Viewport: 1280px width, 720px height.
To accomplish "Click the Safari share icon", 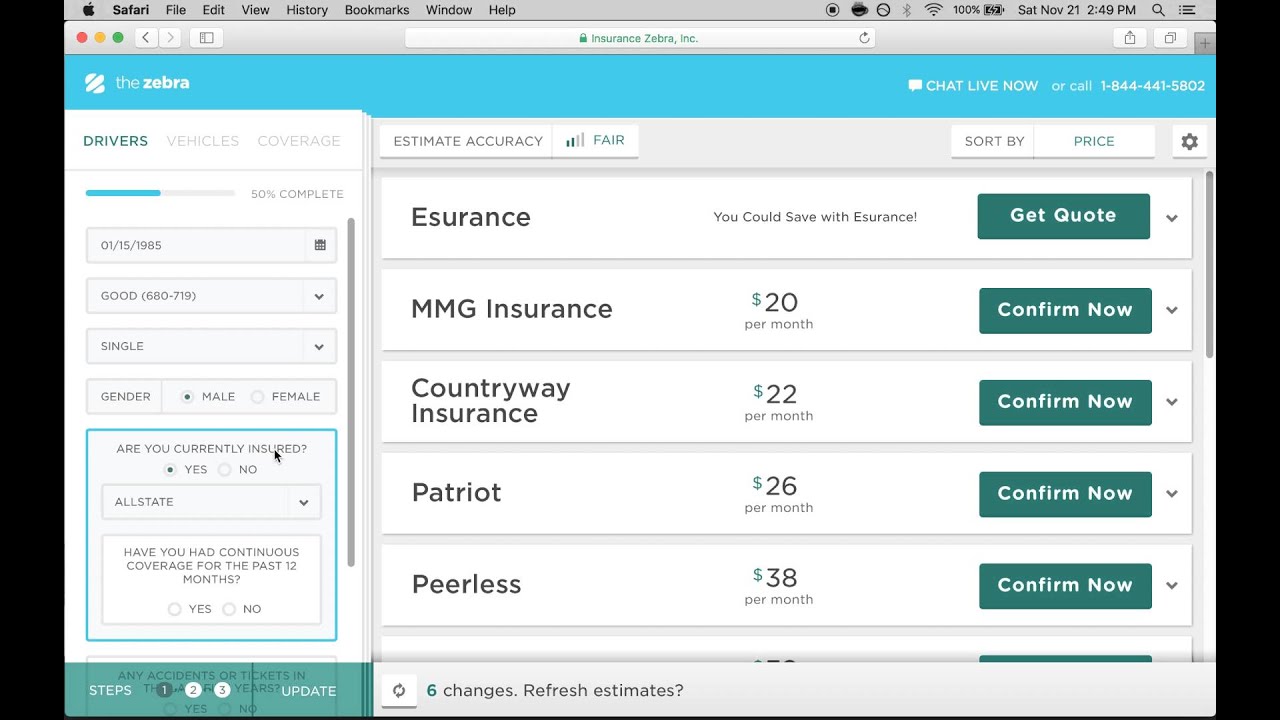I will [1130, 38].
